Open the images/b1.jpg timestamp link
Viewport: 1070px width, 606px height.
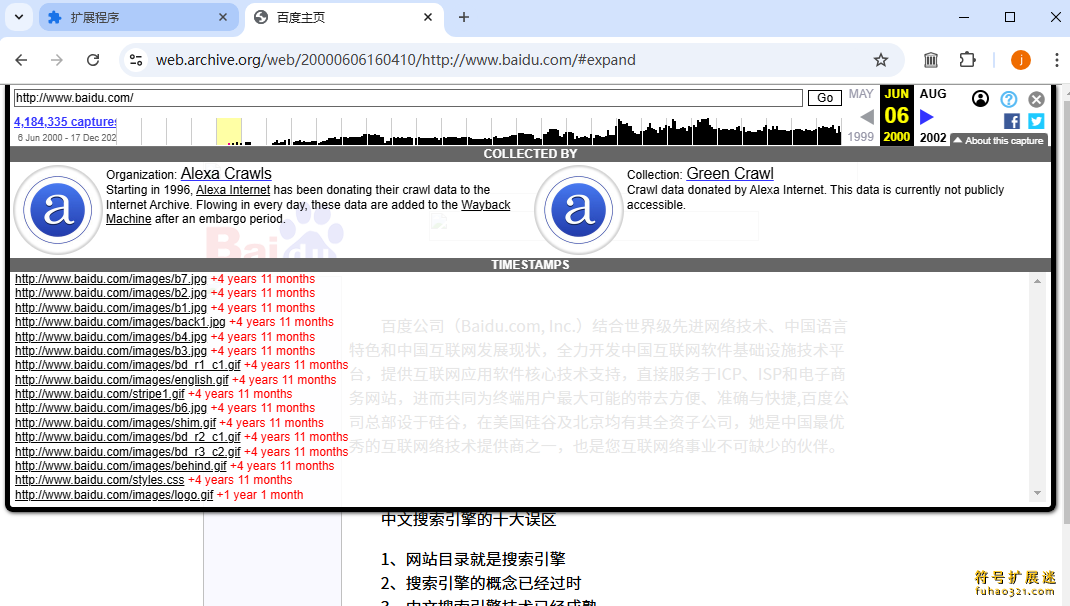[x=111, y=308]
